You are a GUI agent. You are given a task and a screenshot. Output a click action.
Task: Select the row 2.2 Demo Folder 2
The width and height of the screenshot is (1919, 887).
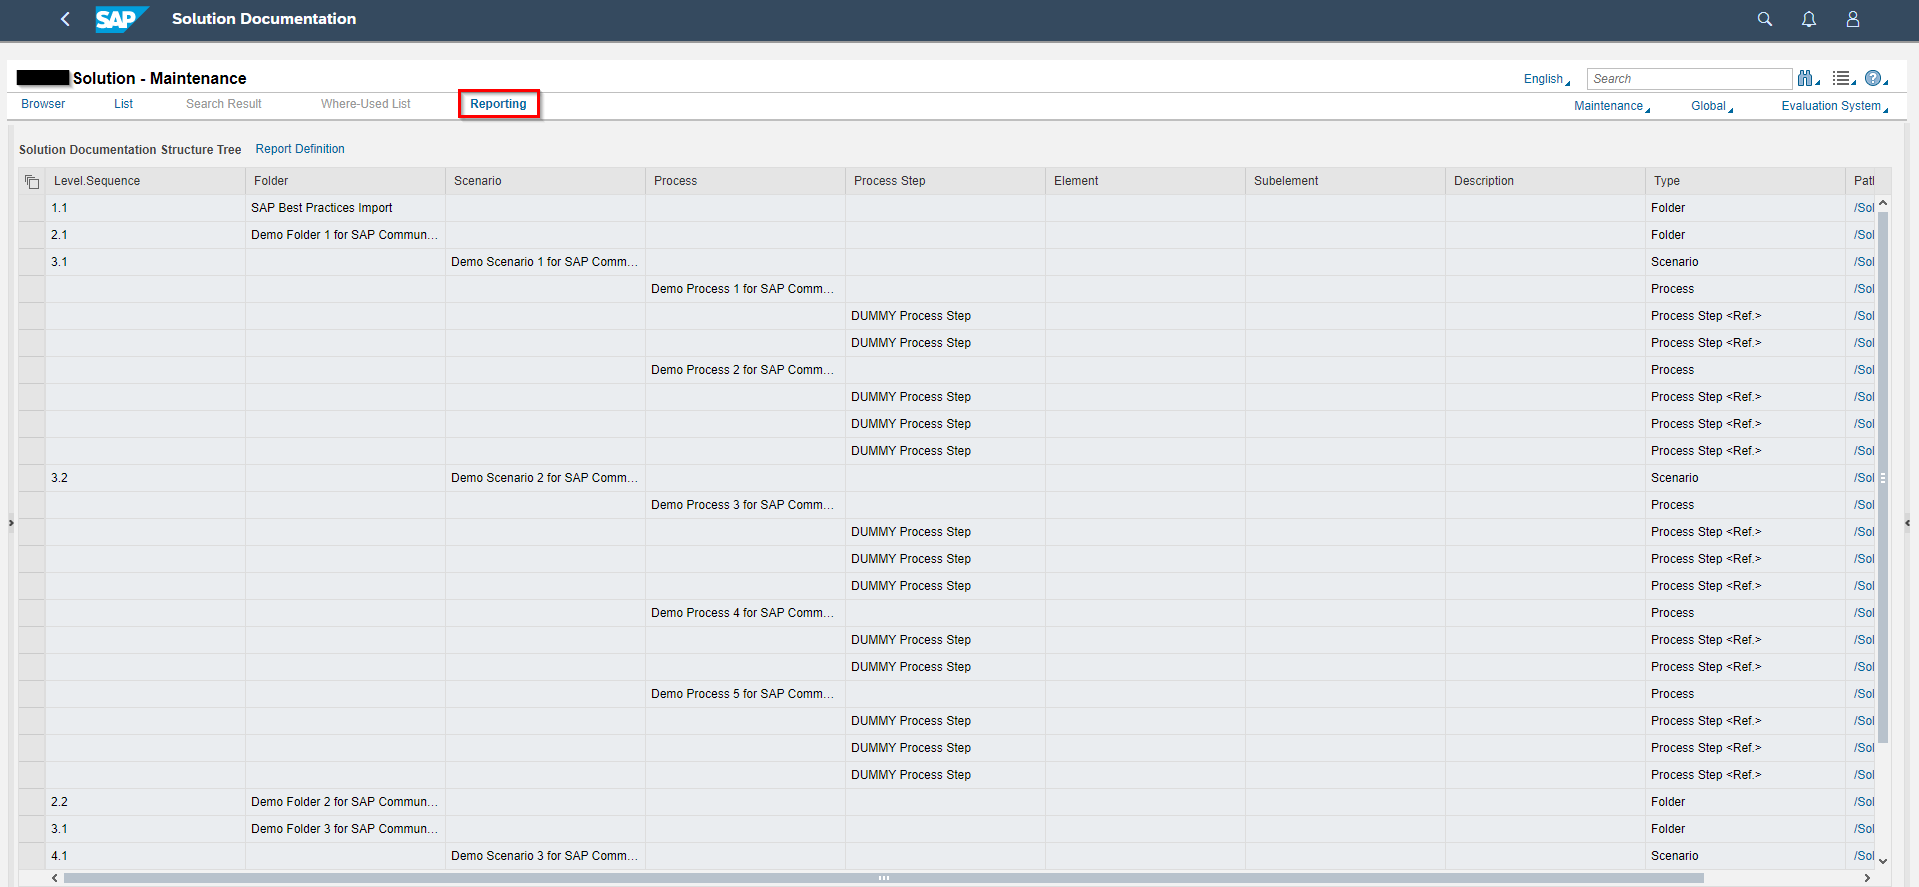point(31,802)
